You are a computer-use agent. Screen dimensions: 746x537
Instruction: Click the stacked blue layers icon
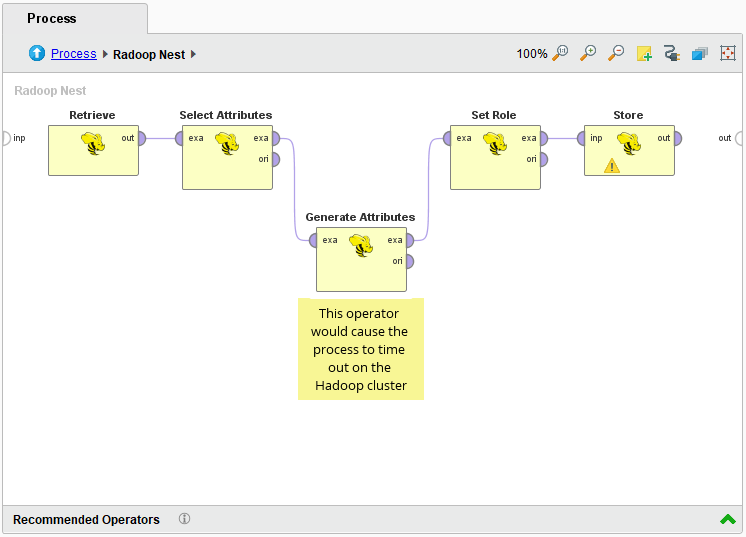pyautogui.click(x=700, y=53)
